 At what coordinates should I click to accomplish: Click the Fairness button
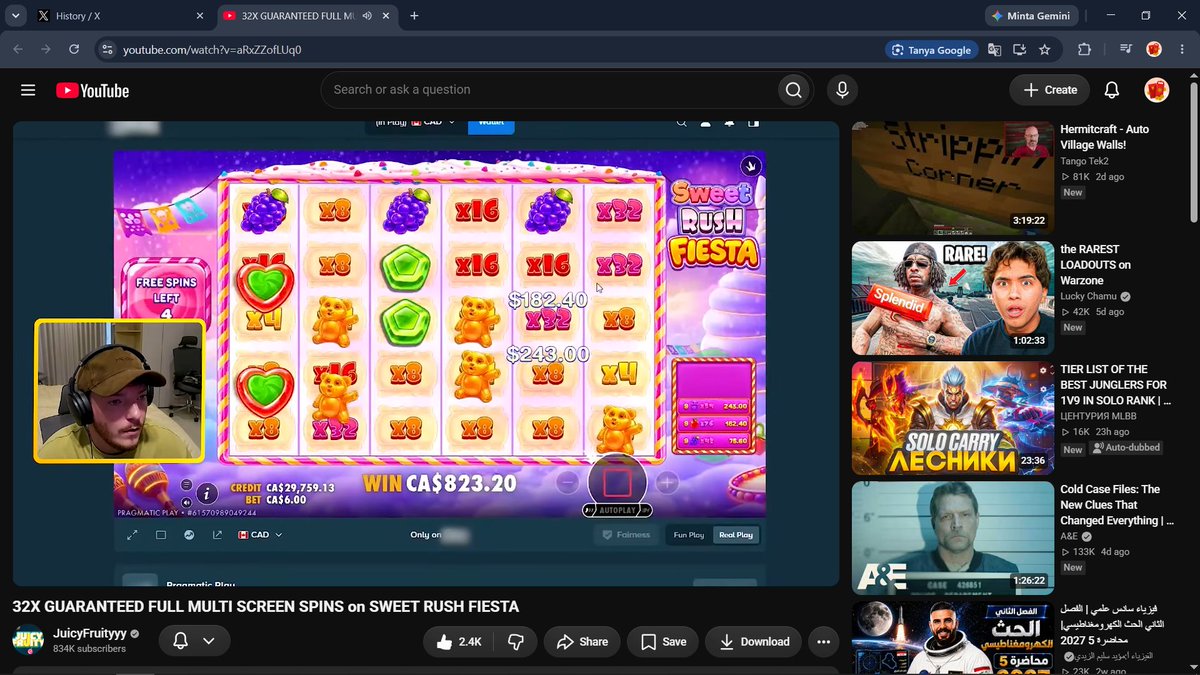[x=624, y=535]
